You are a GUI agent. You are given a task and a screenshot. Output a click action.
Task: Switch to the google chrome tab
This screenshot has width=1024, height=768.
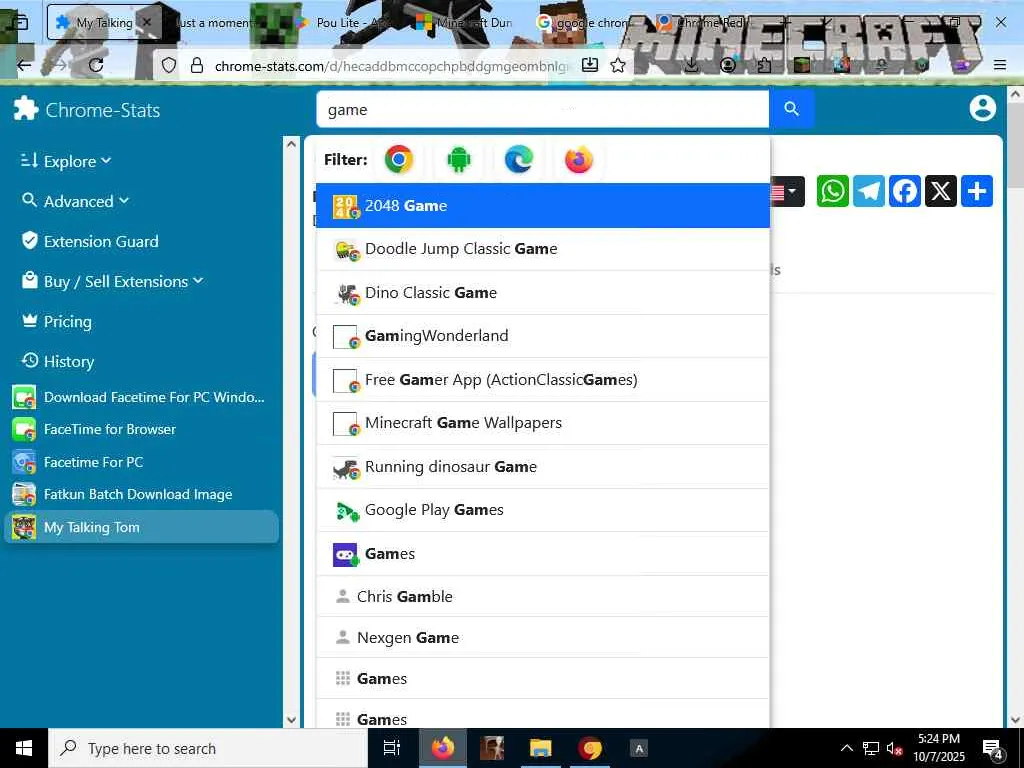pos(584,23)
